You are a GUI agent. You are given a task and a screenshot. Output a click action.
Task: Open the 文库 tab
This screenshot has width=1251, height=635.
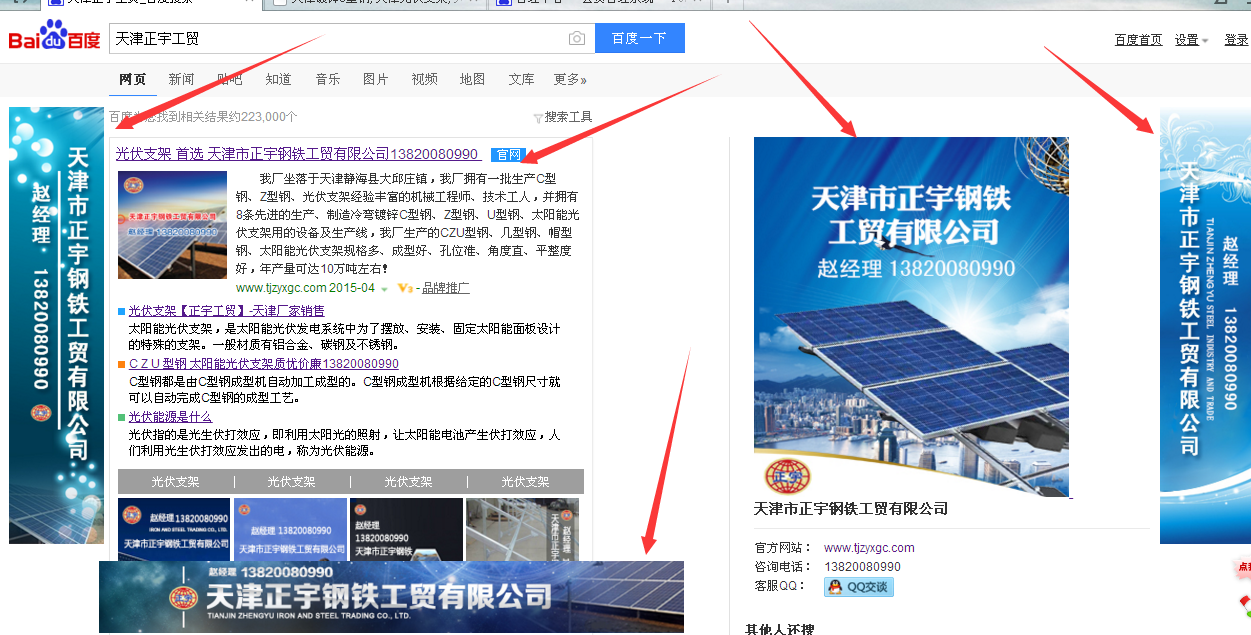tap(522, 79)
